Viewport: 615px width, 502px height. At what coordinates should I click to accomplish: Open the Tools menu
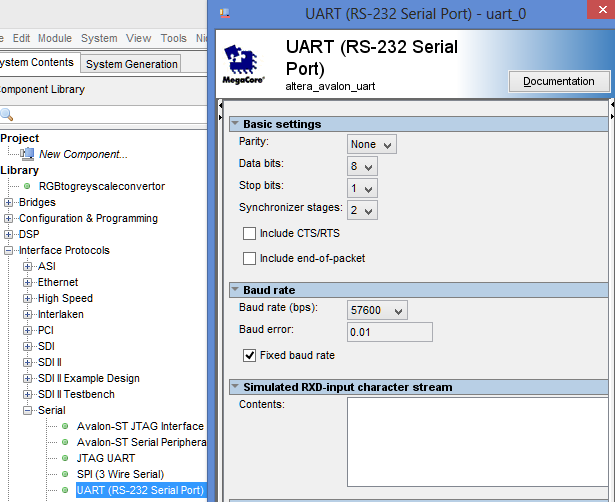pos(173,38)
